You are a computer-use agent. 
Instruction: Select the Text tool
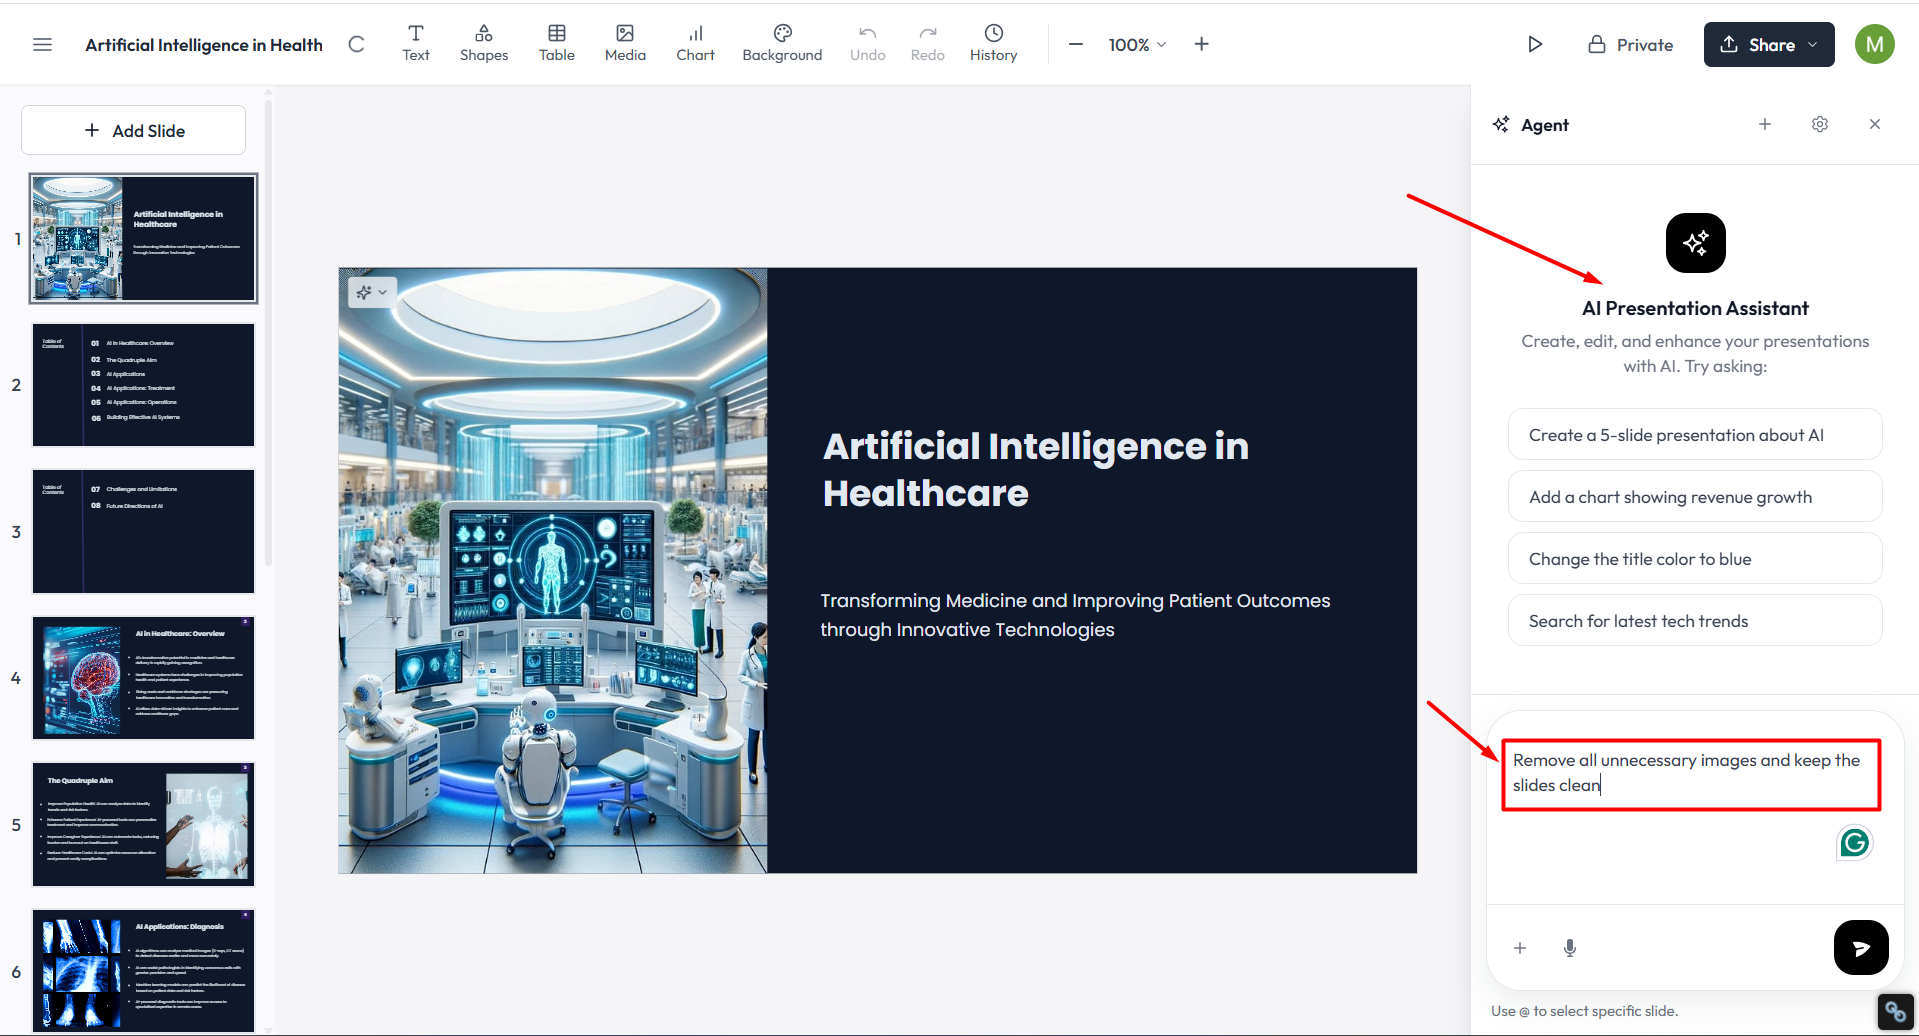416,44
